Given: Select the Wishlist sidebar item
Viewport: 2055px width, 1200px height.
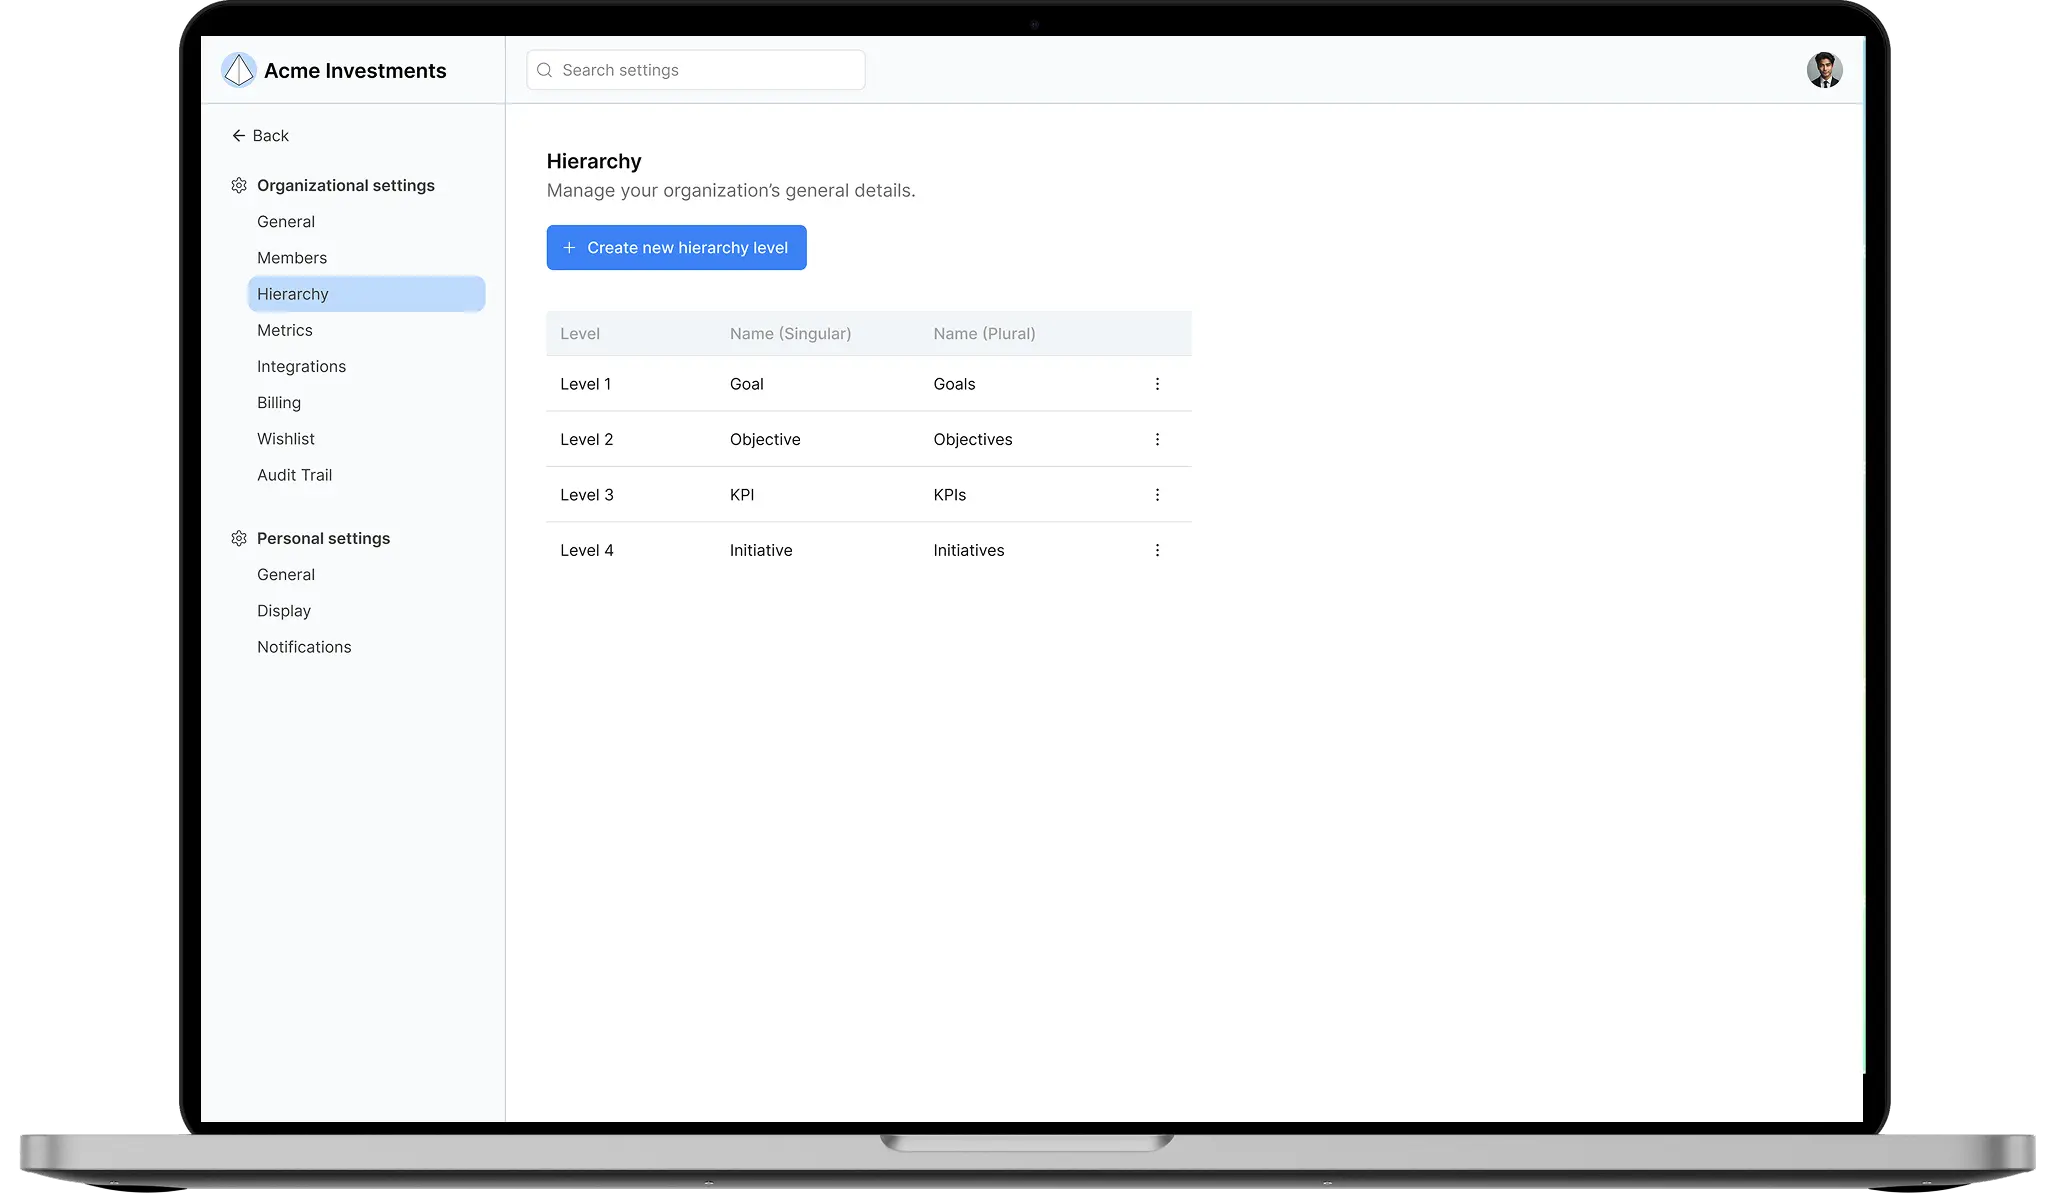Looking at the screenshot, I should [286, 439].
